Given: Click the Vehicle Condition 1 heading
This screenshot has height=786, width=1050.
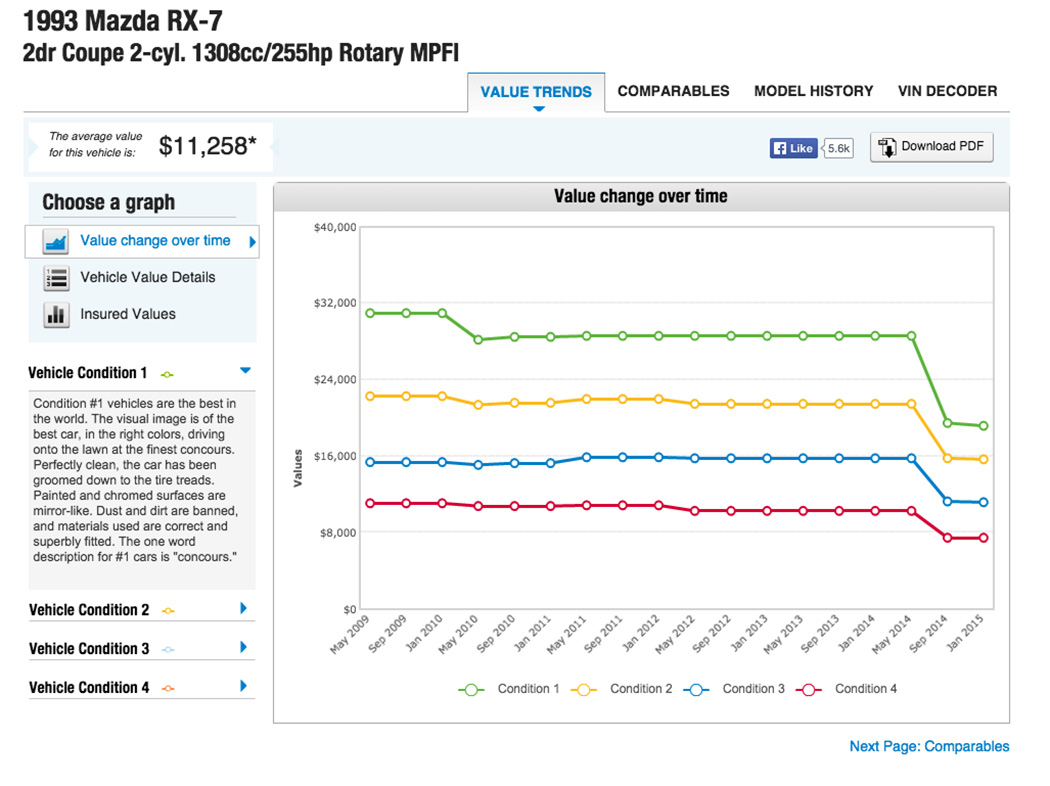Looking at the screenshot, I should coord(88,373).
